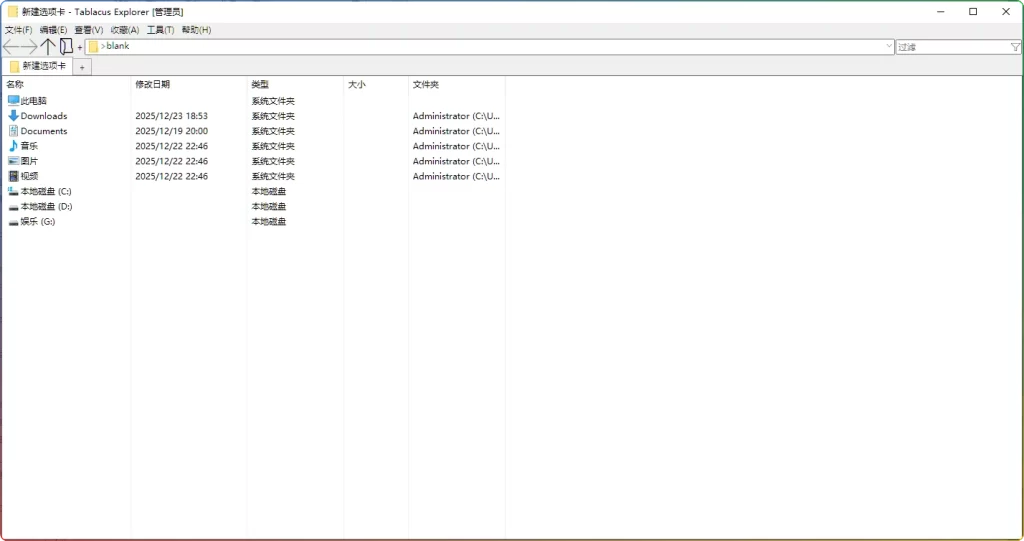Screen dimensions: 1024x541
Task: Select the Downloads folder name
Action: tap(44, 116)
